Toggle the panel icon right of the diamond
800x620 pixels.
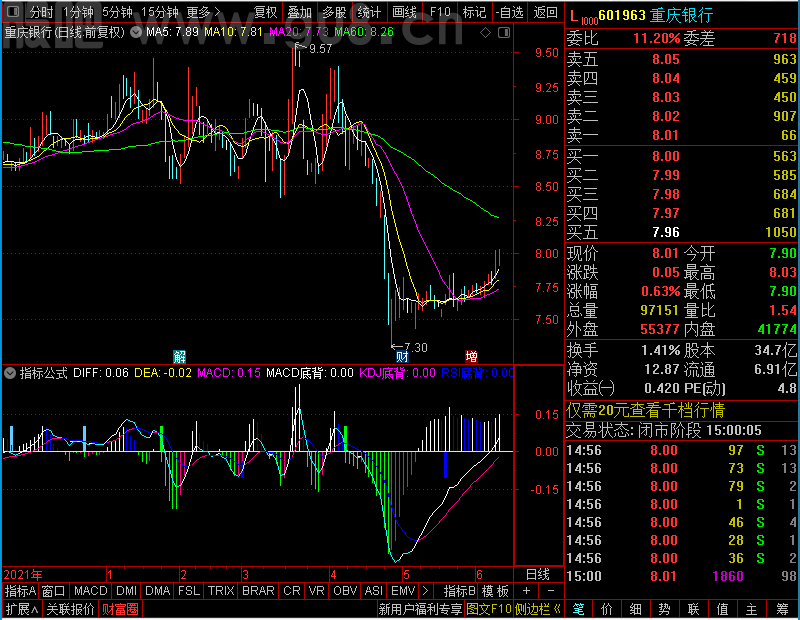tap(504, 33)
